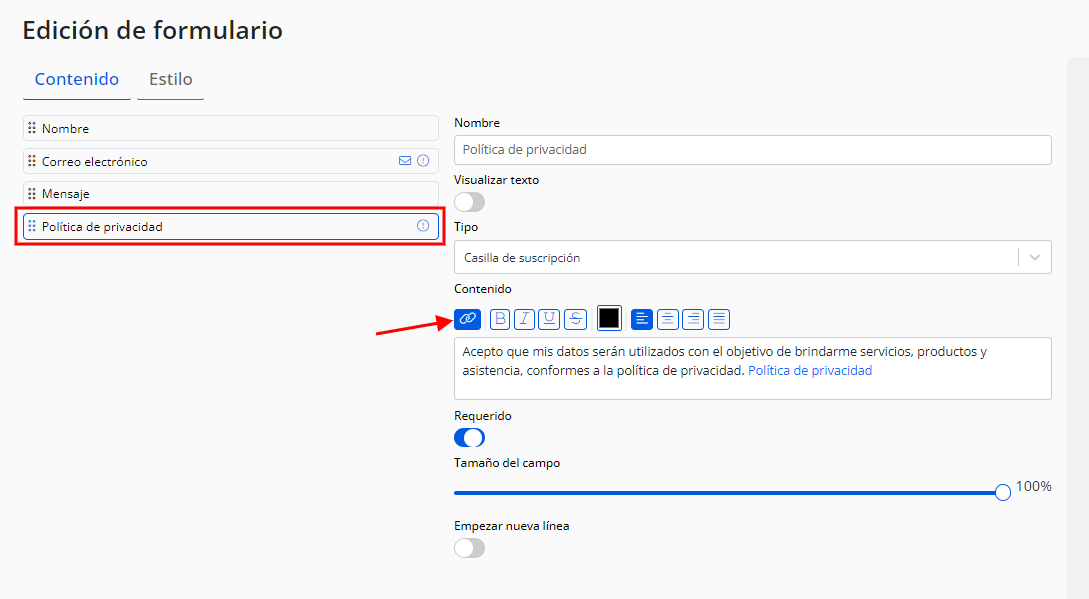Enable the Visualizar texto switch
Screen dimensions: 1089x599
(469, 202)
